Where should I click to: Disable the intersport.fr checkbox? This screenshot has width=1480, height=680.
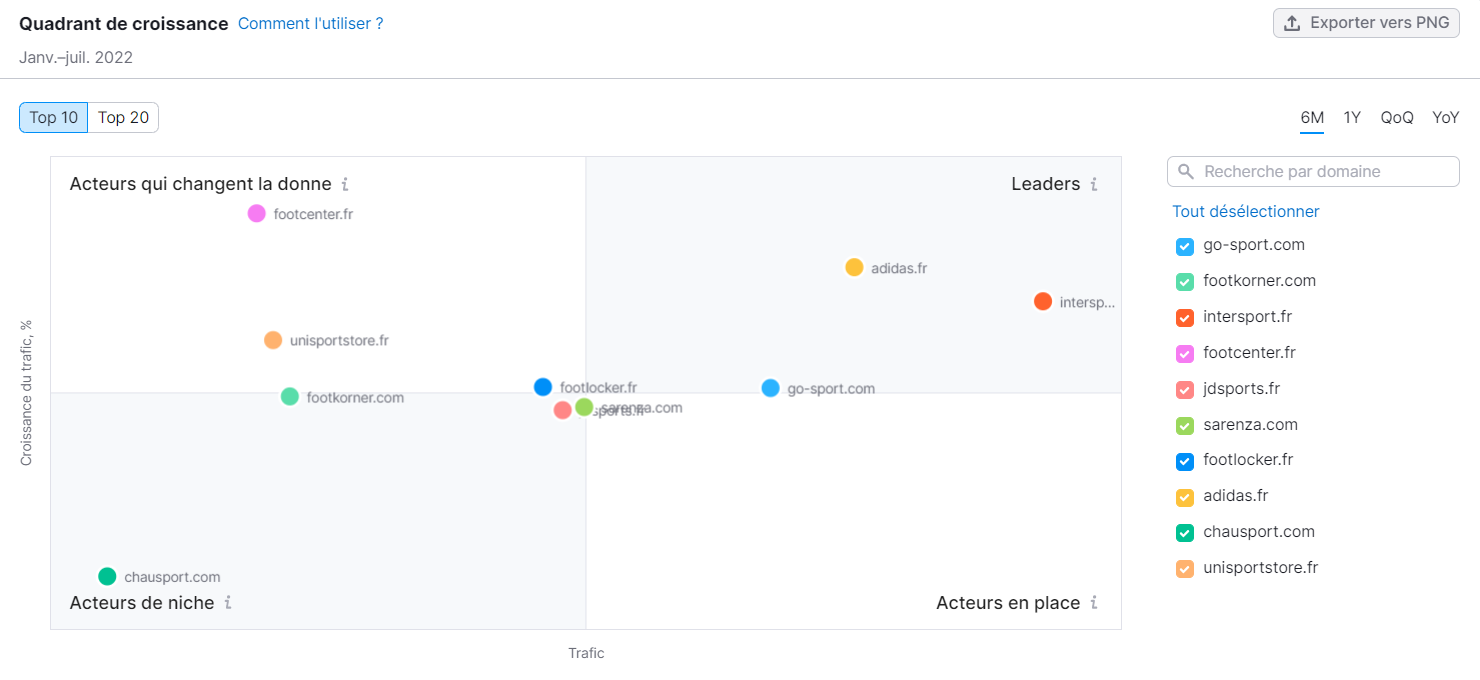[x=1184, y=317]
